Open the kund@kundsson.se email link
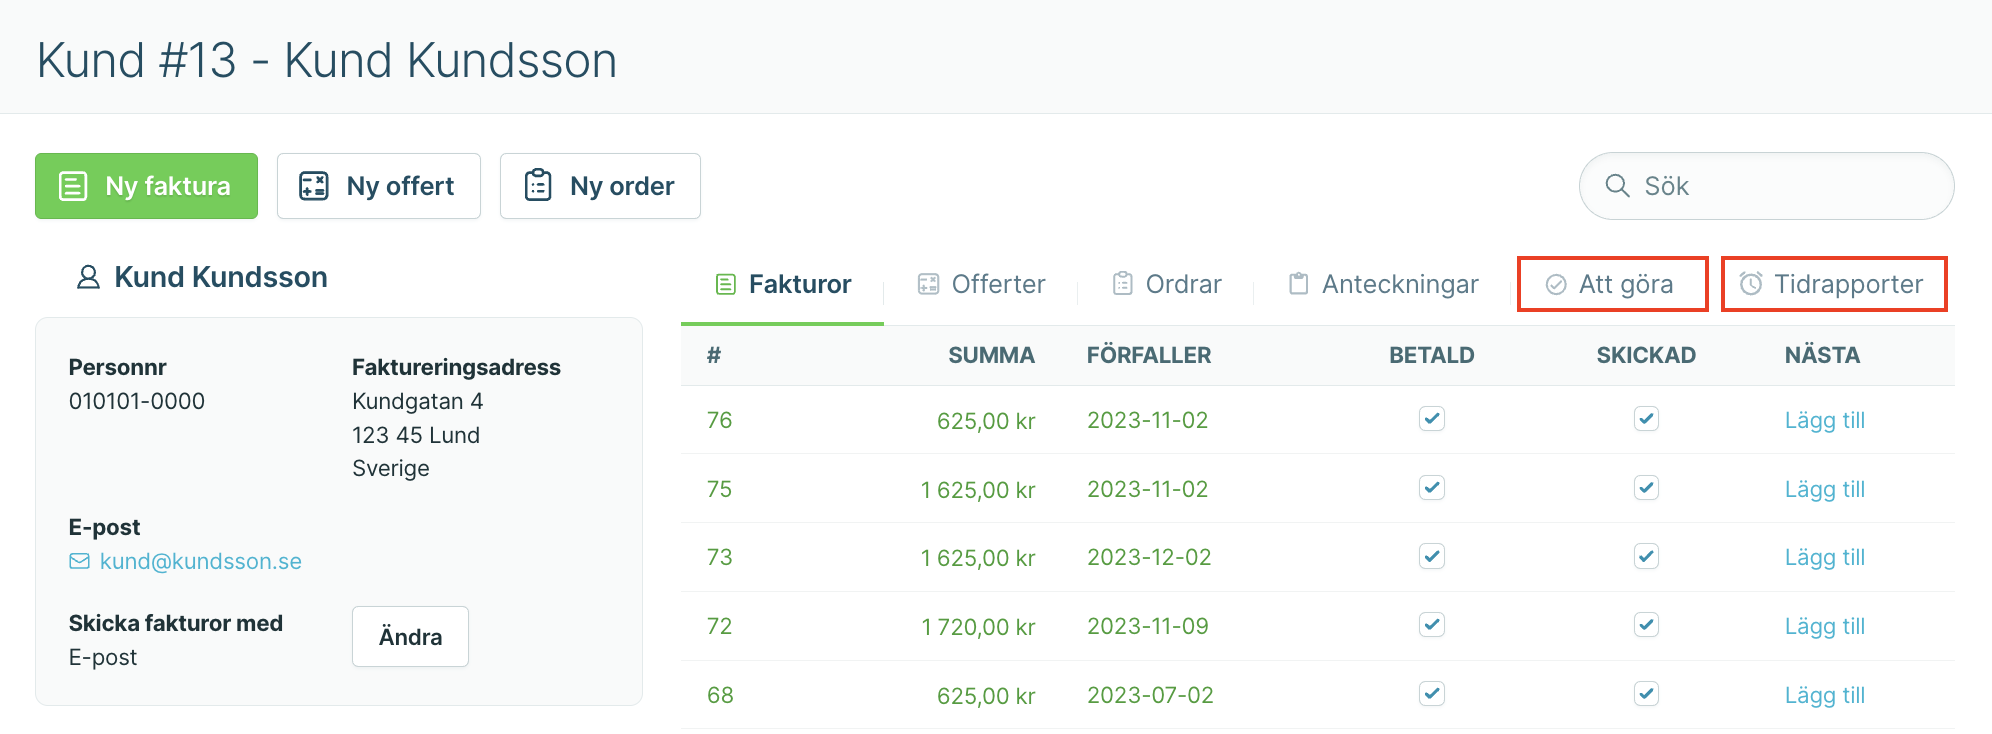1992x734 pixels. pos(201,561)
